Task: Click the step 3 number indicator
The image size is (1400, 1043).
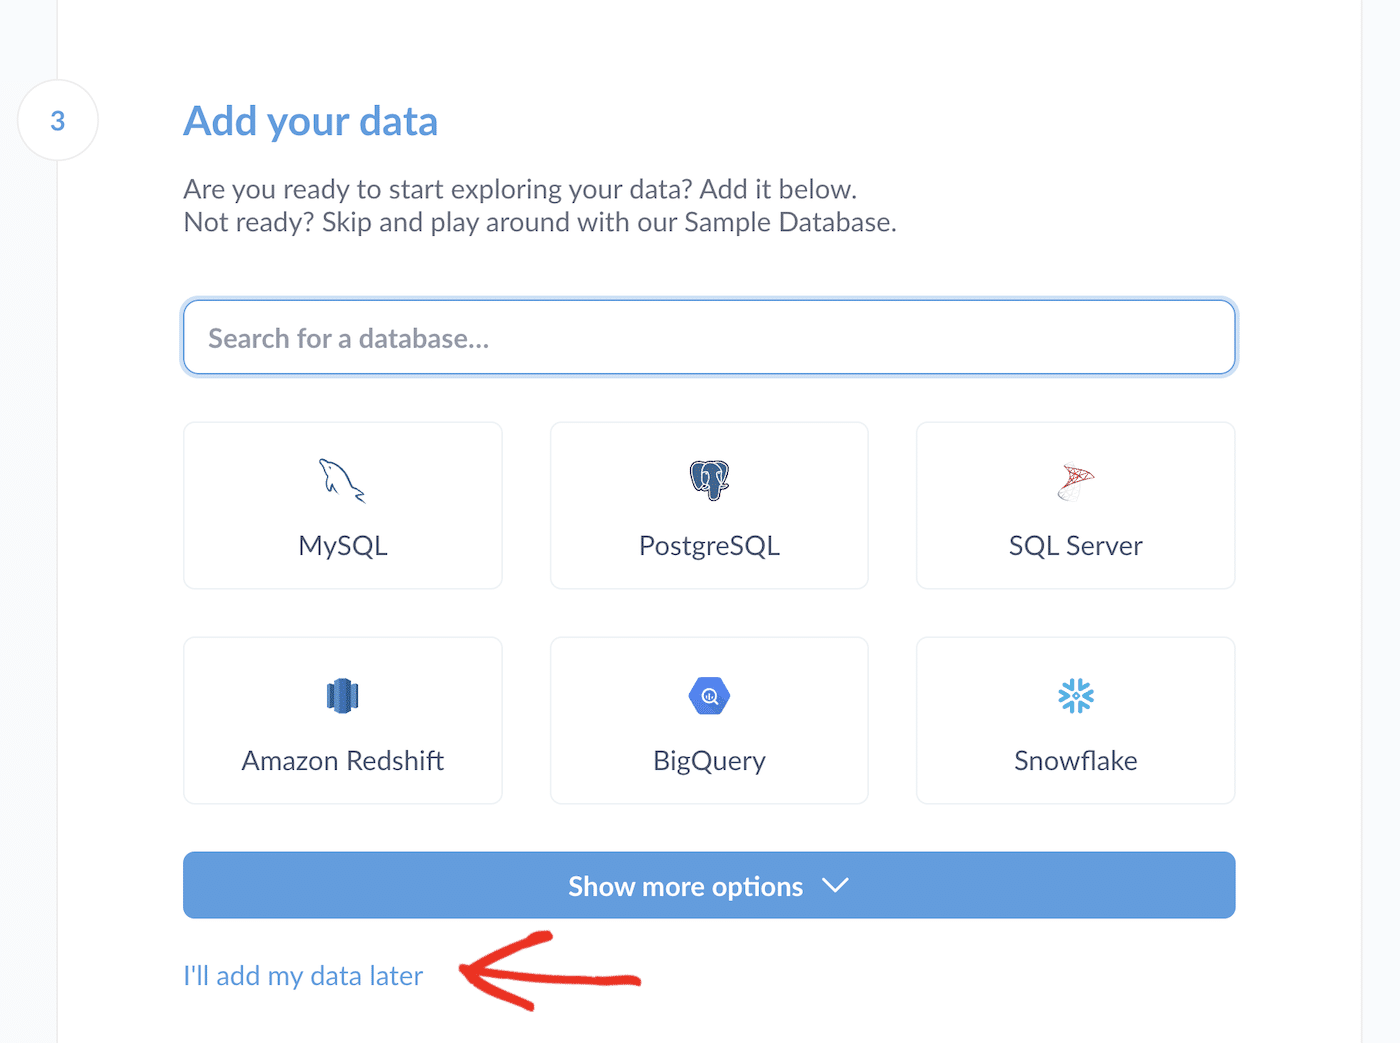Action: [x=57, y=120]
